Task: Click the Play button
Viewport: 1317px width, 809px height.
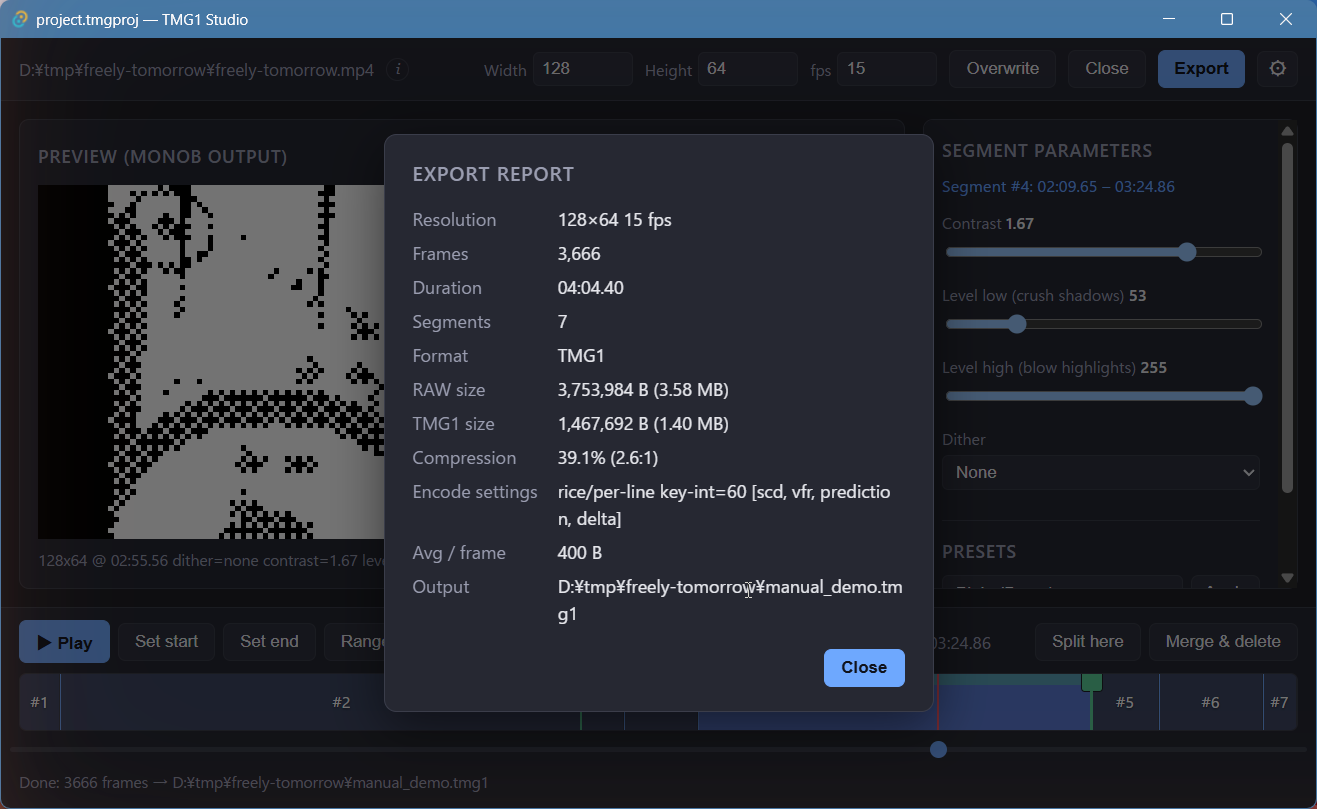Action: pos(64,642)
